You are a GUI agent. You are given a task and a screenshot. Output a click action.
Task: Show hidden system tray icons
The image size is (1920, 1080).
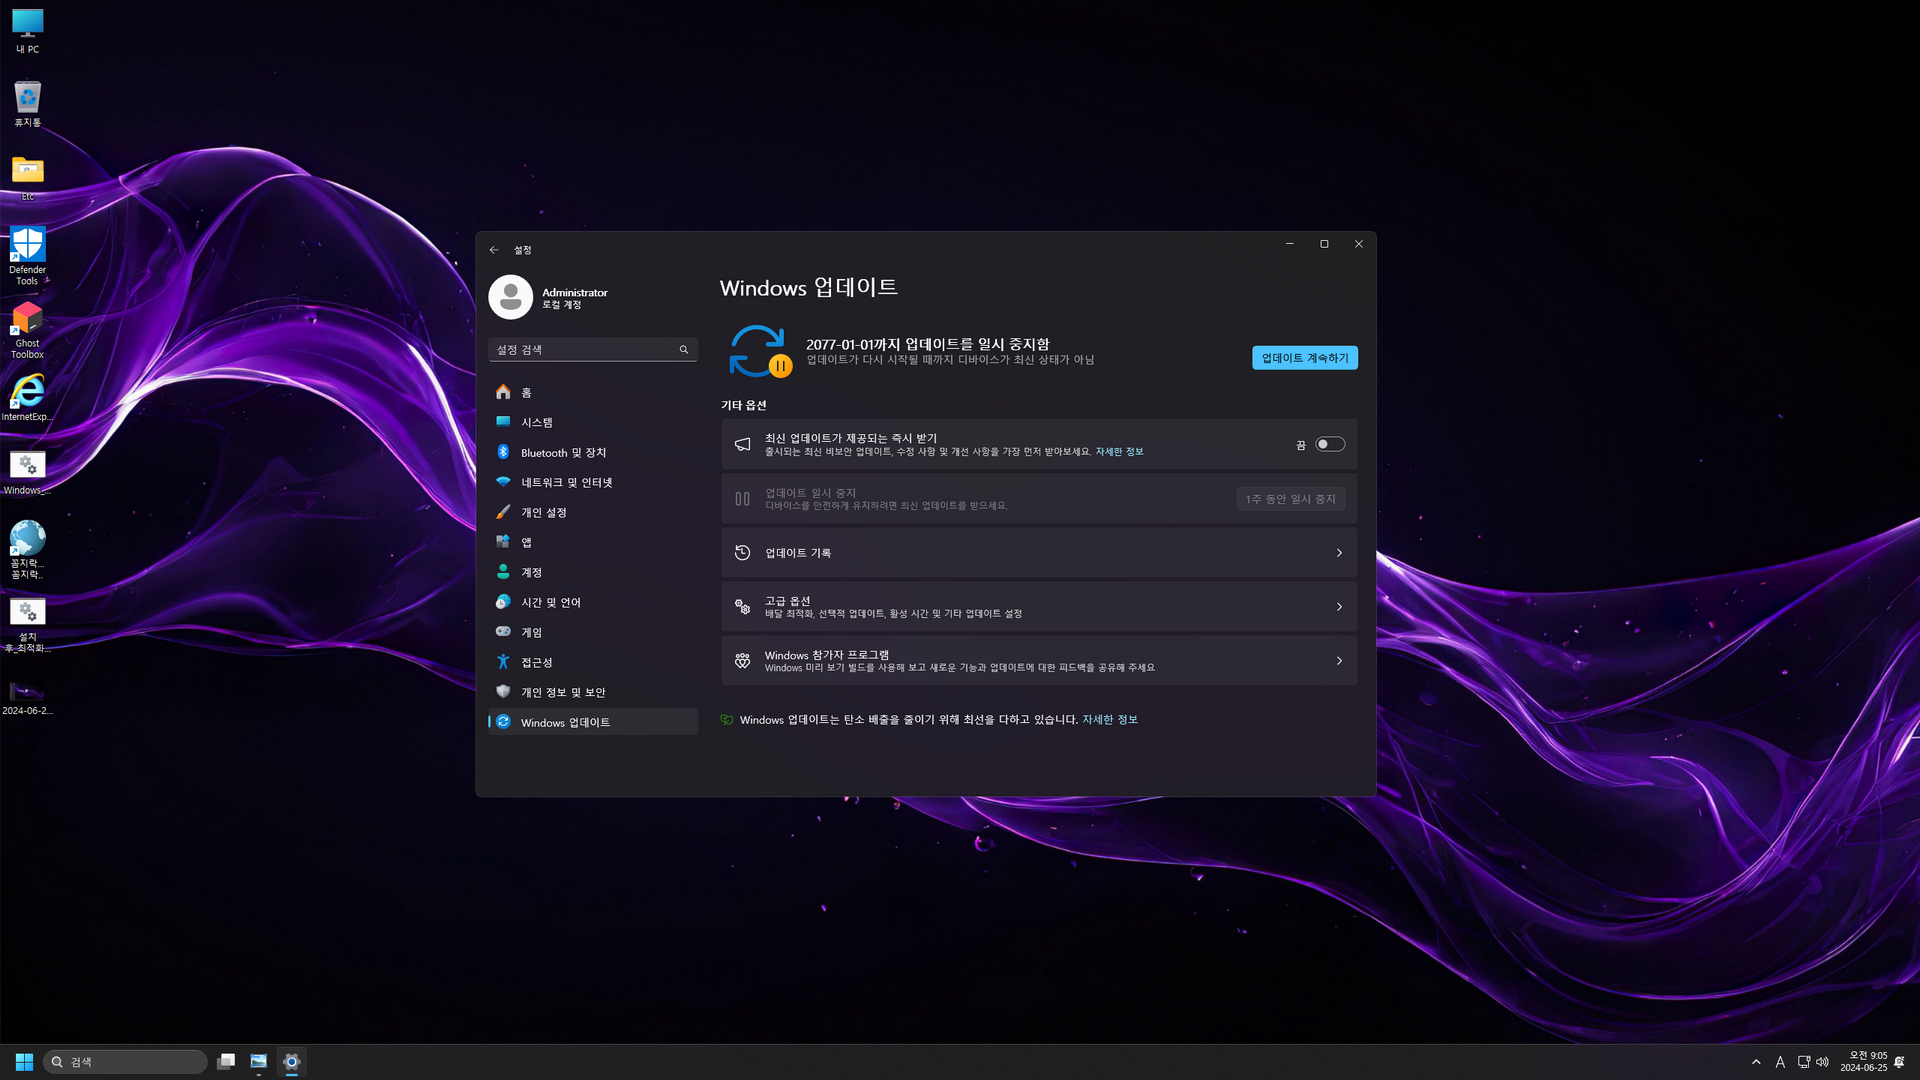[x=1756, y=1062]
